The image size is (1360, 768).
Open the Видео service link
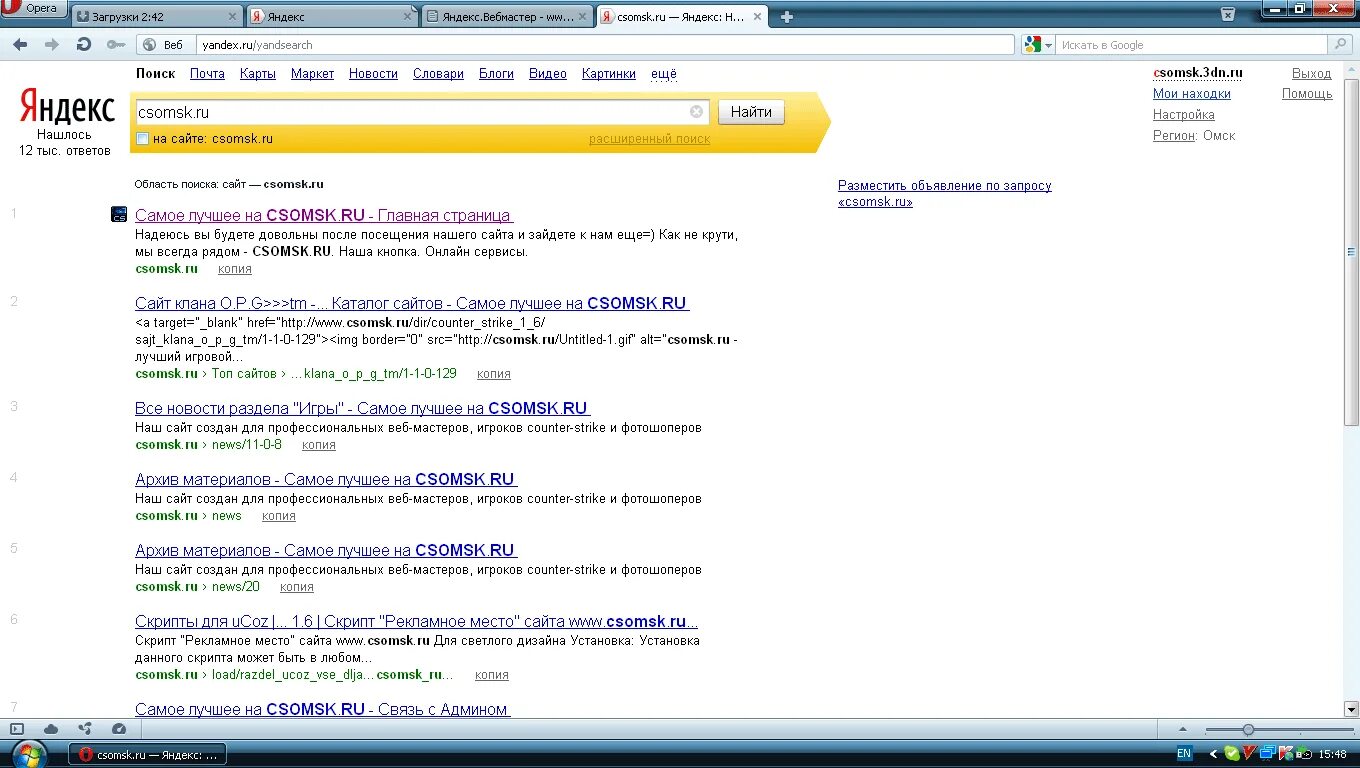tap(548, 74)
